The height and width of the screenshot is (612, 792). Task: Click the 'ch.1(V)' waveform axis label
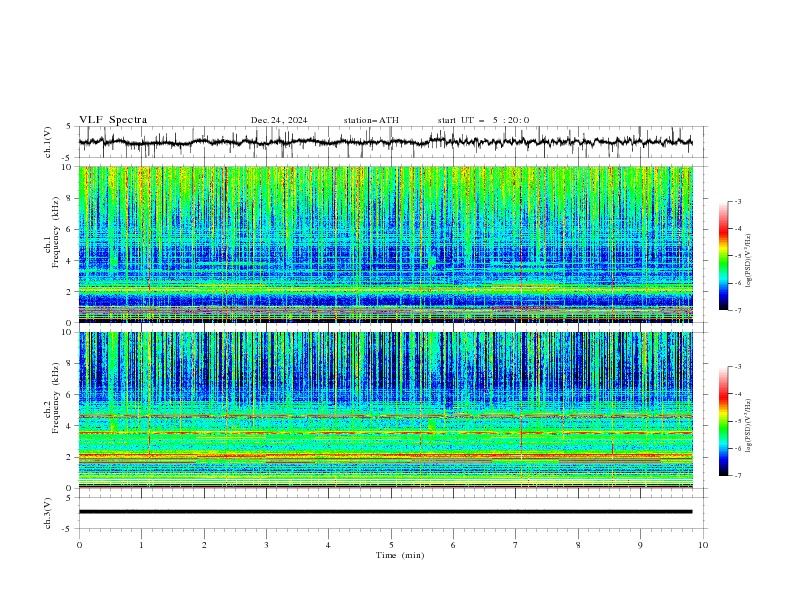[x=48, y=142]
